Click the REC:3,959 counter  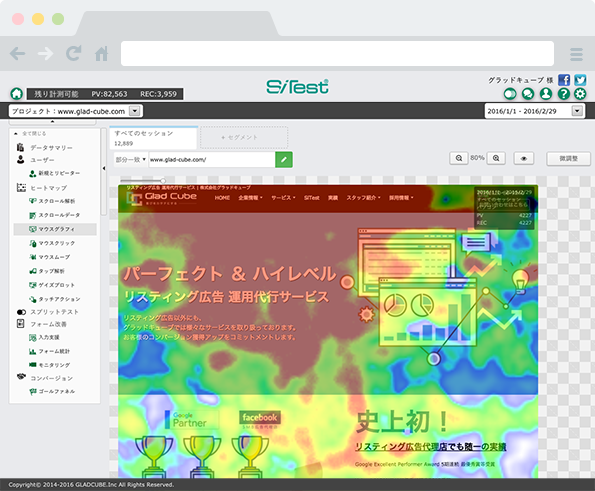(158, 94)
